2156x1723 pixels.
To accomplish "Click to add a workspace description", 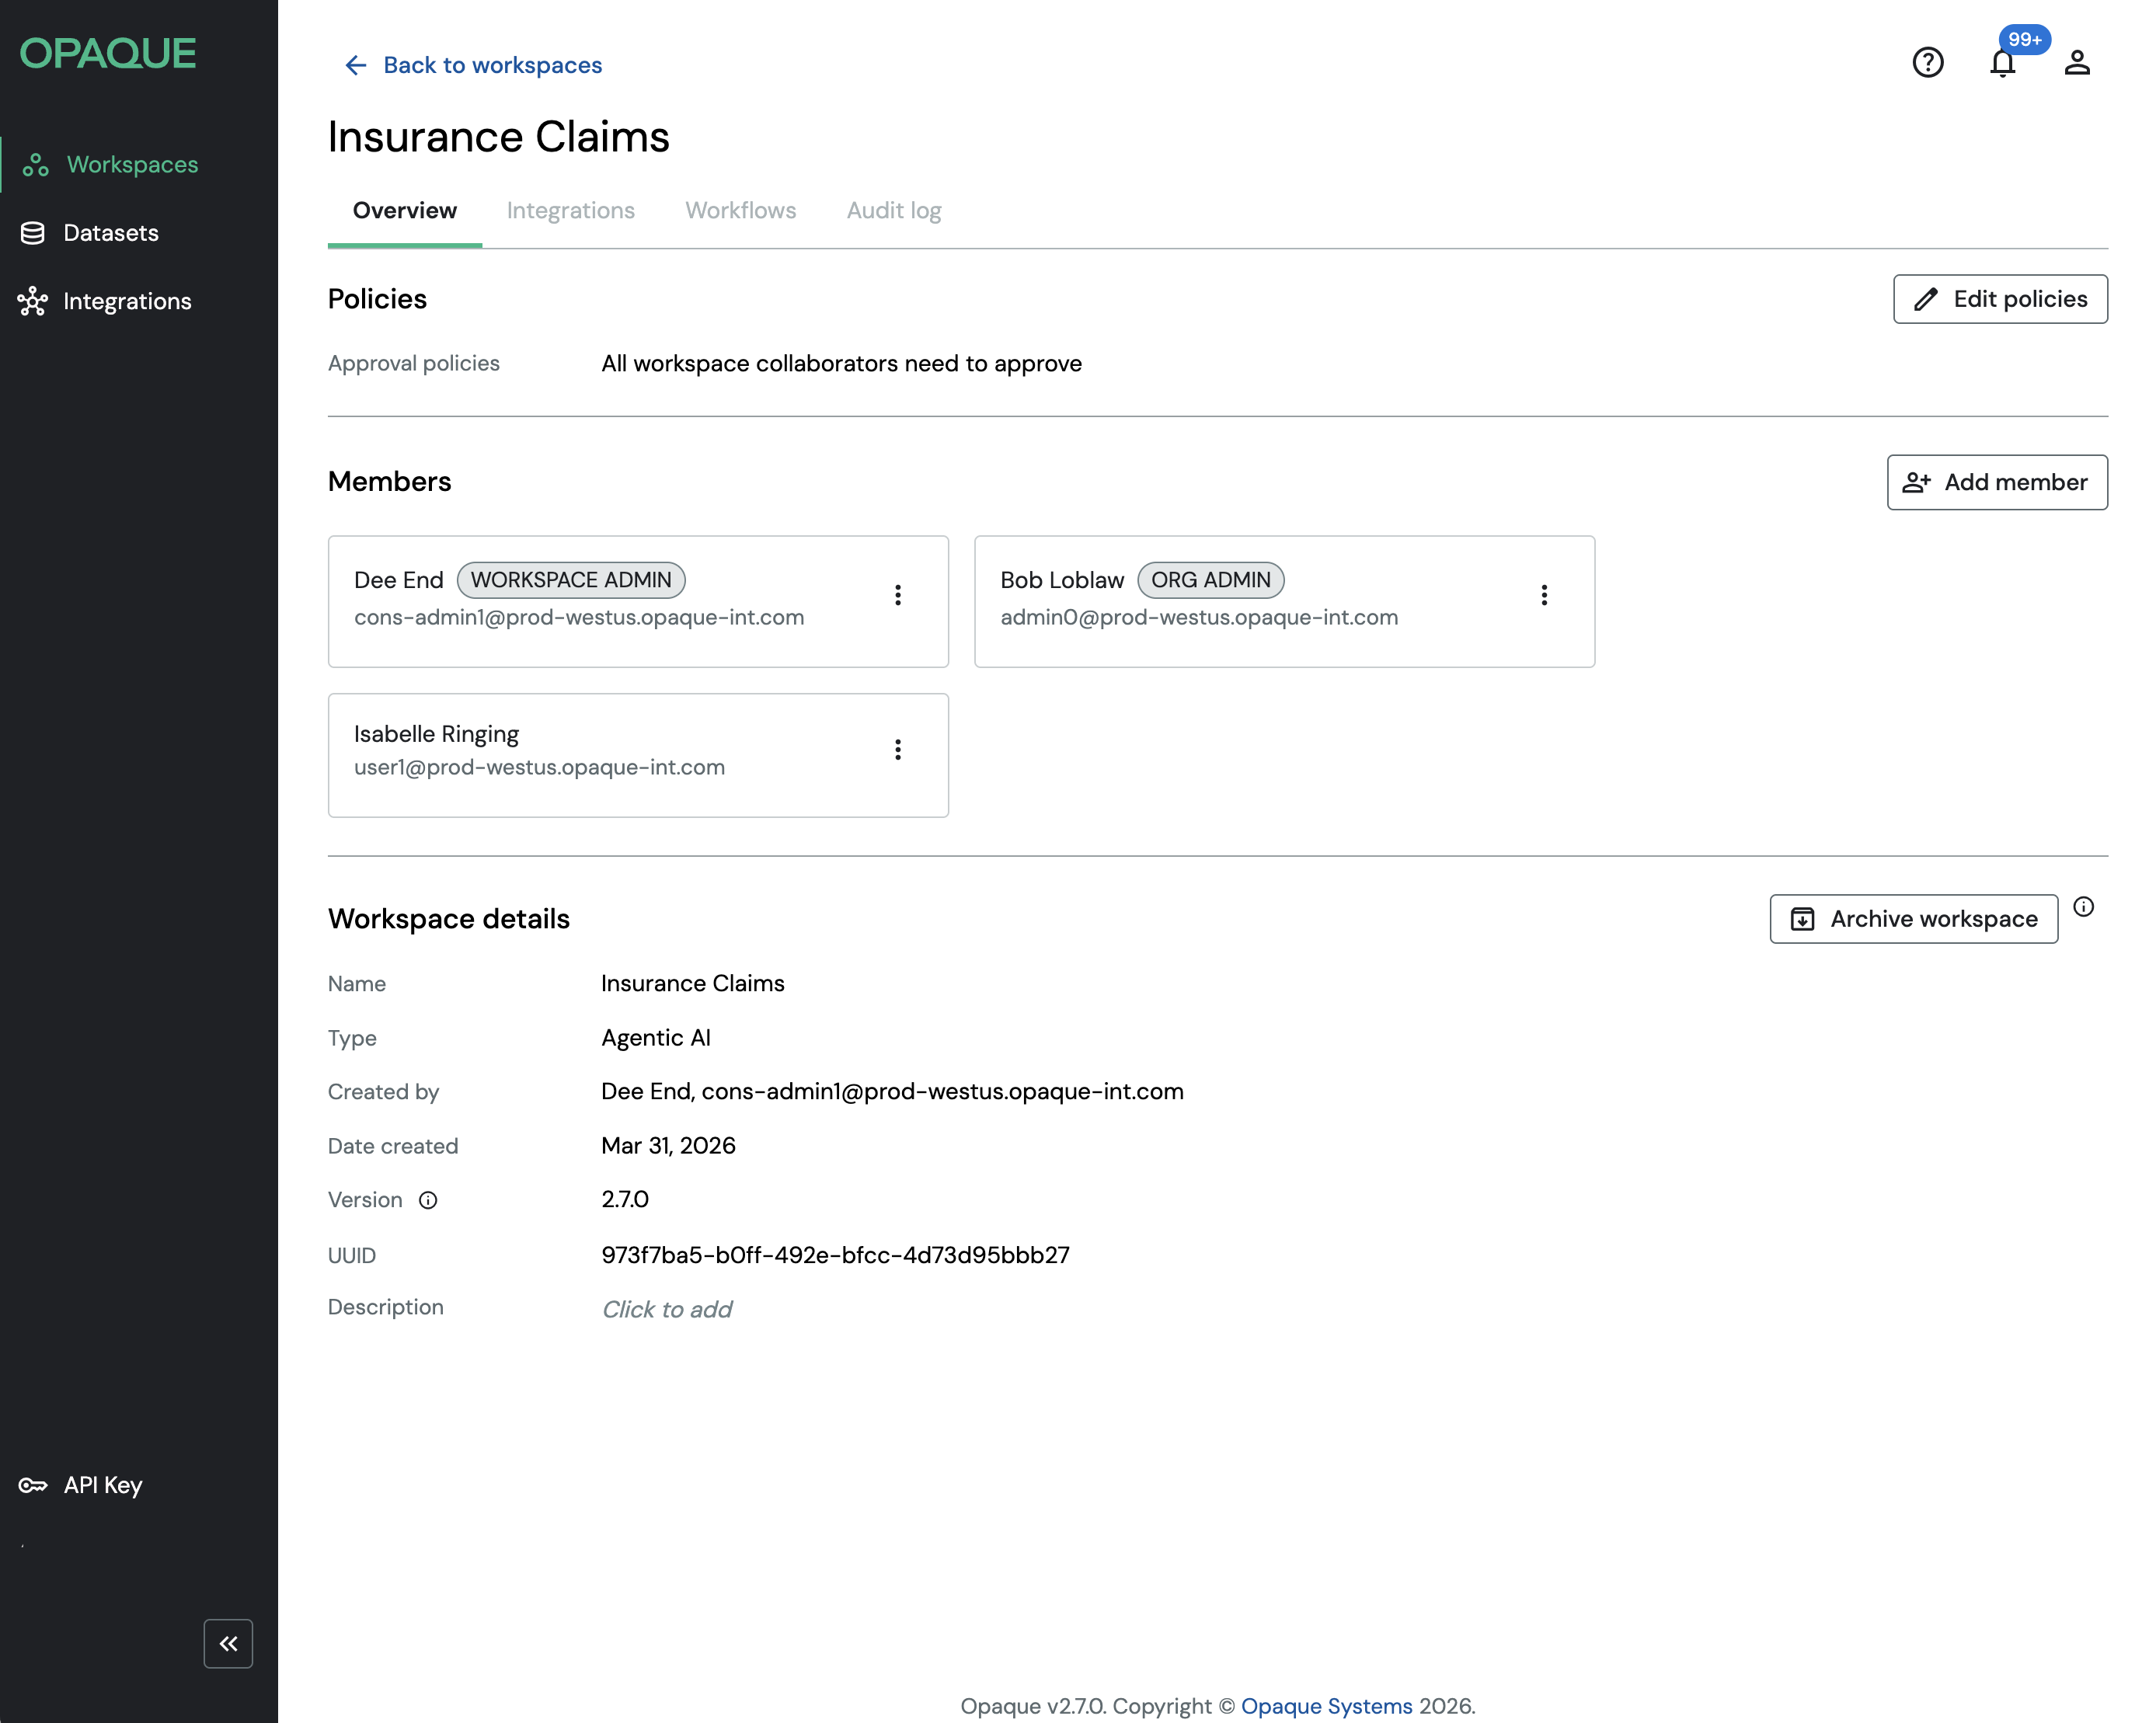I will 666,1309.
